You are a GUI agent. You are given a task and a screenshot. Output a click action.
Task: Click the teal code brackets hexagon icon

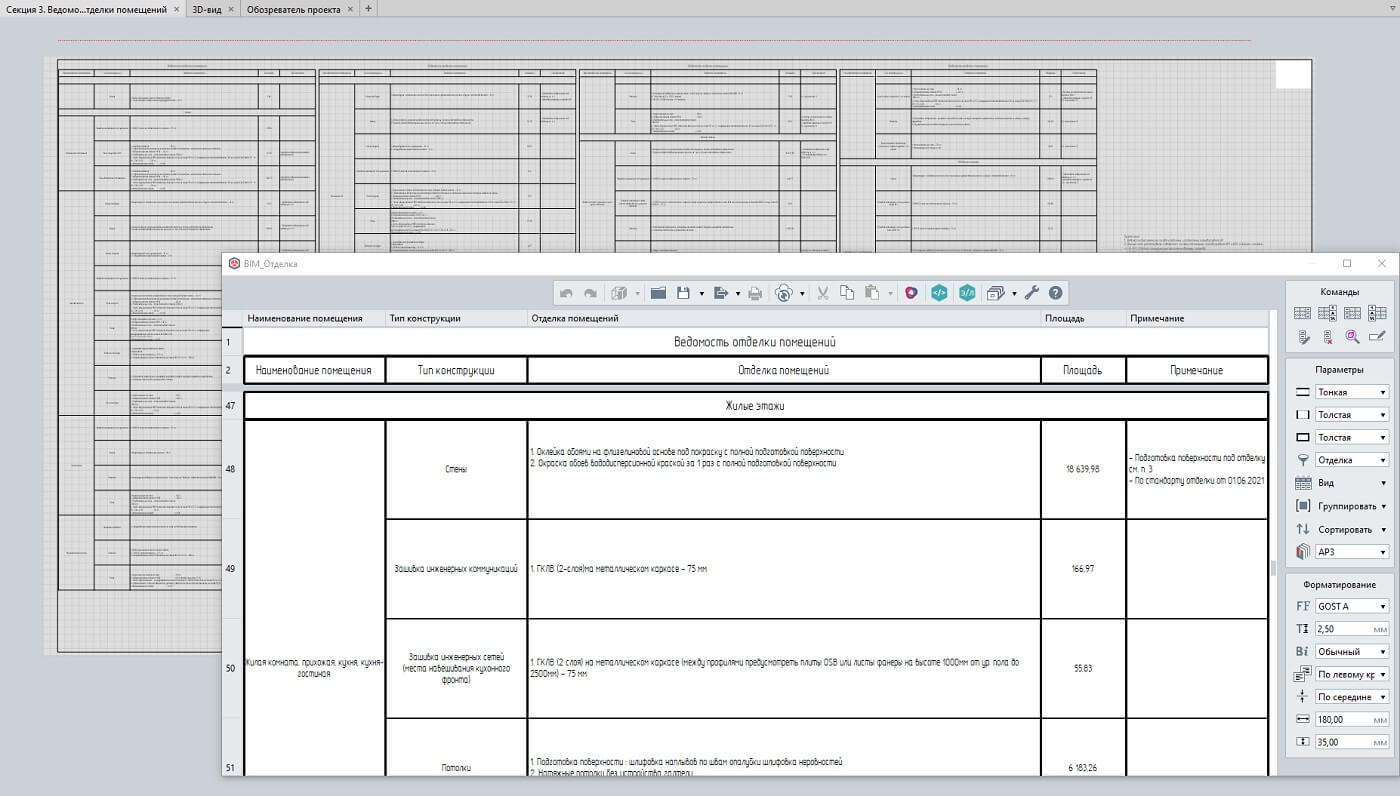pos(939,293)
